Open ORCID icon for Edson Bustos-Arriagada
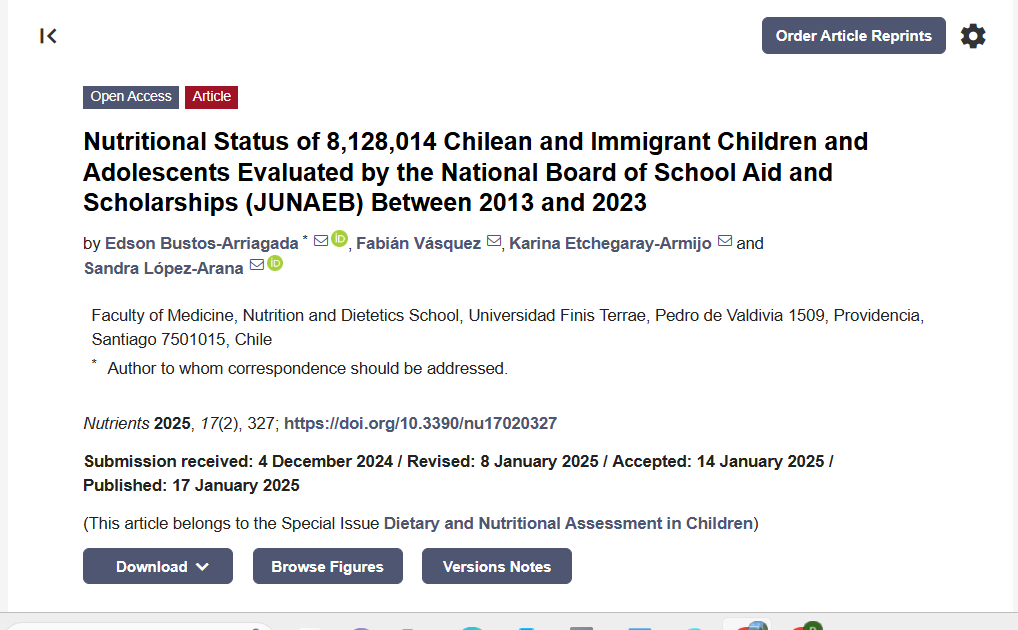 [x=339, y=239]
